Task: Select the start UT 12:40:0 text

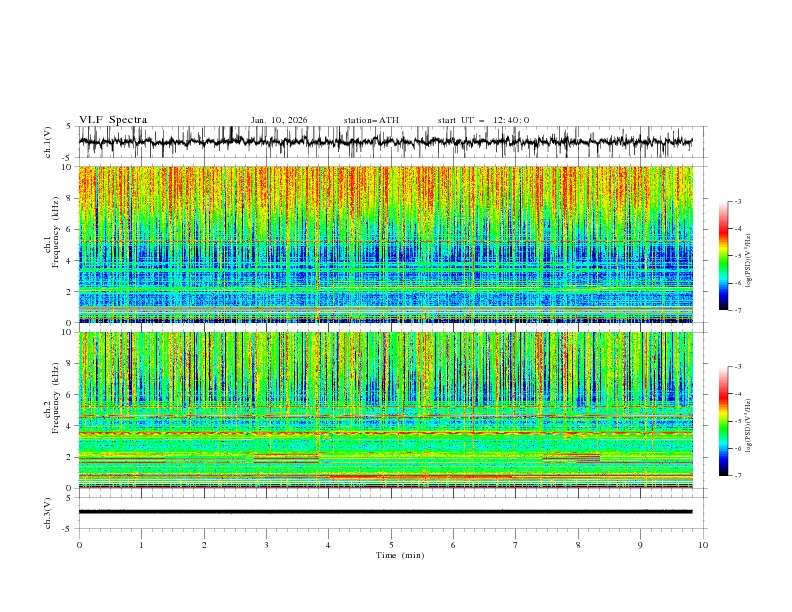Action: 483,120
